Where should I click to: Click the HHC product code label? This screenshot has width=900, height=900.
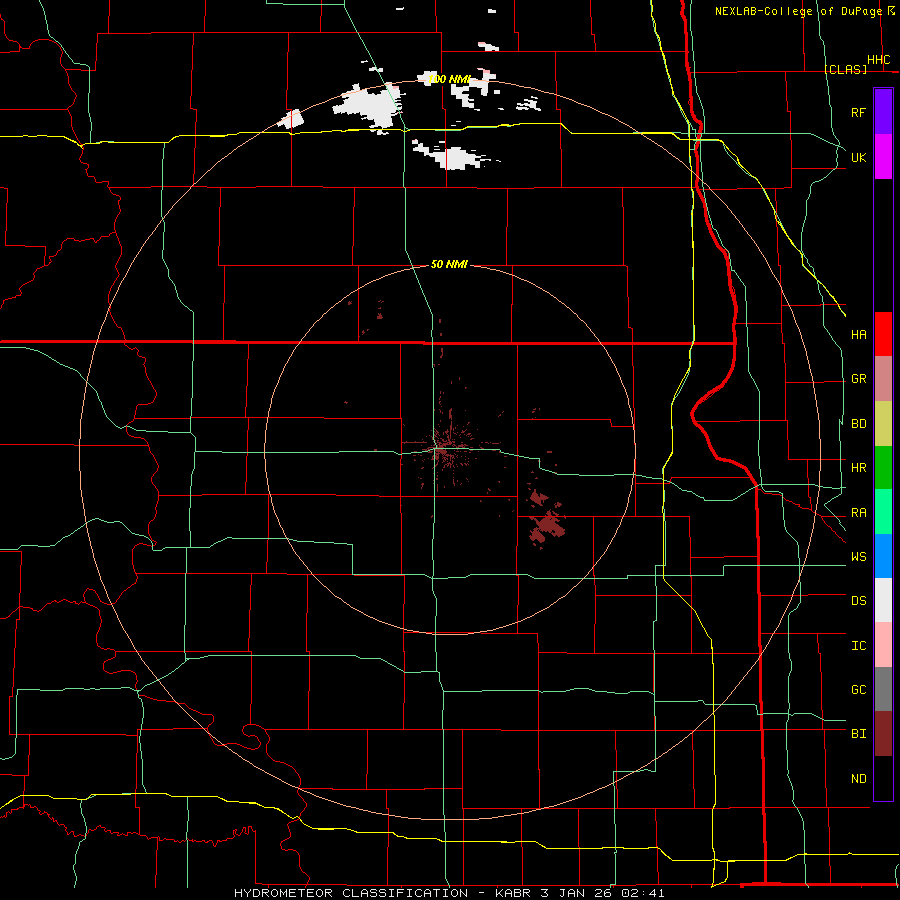(x=879, y=60)
